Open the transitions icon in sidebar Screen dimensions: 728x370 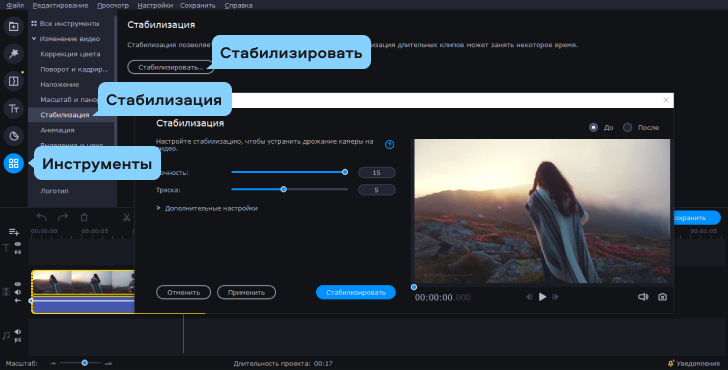click(x=13, y=81)
